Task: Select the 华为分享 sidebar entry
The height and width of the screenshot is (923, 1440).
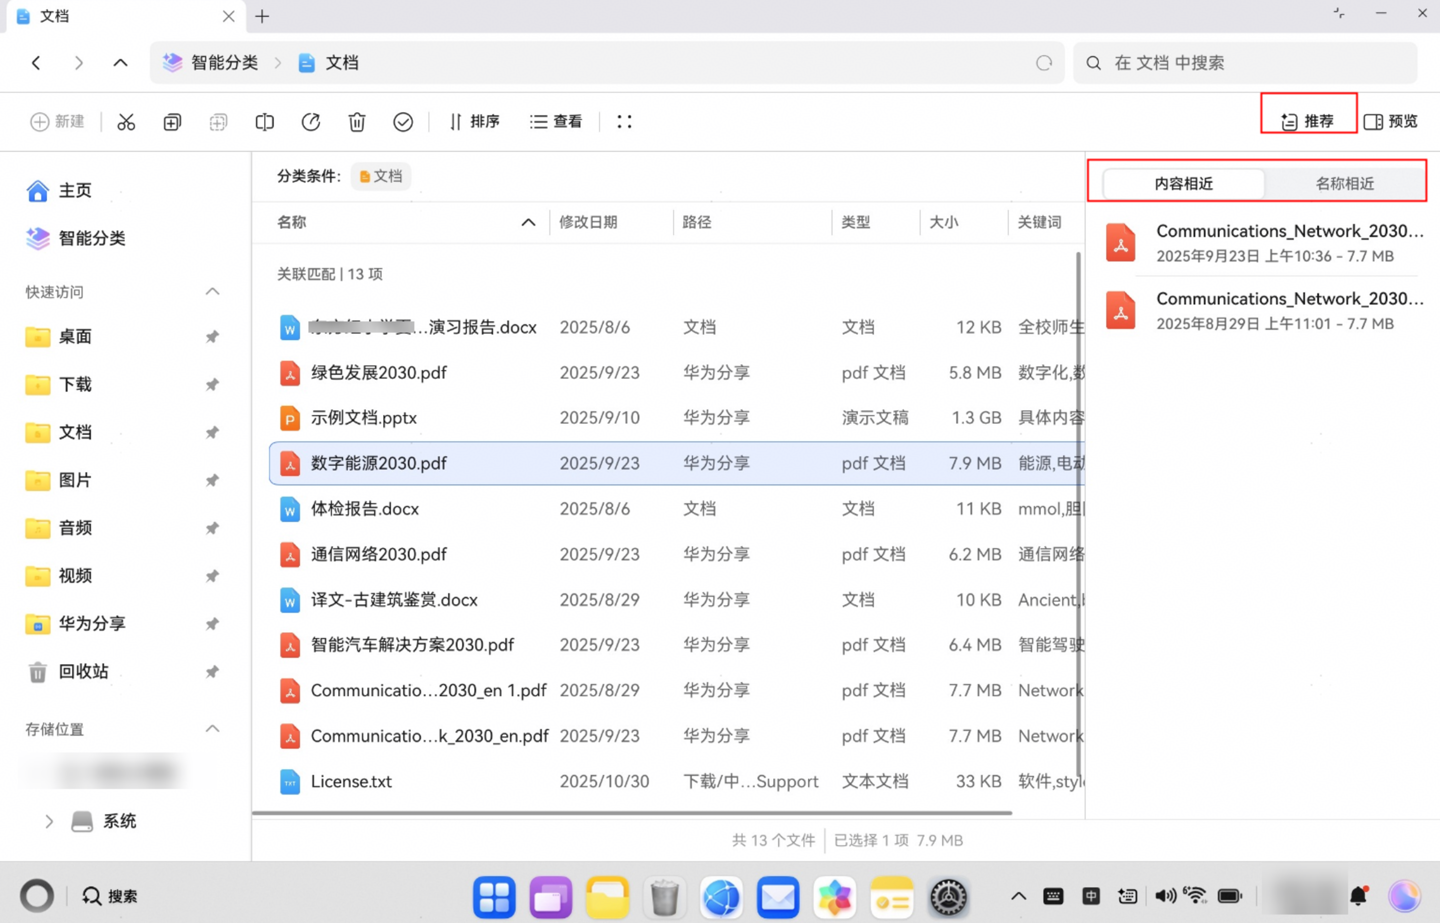Action: point(92,623)
